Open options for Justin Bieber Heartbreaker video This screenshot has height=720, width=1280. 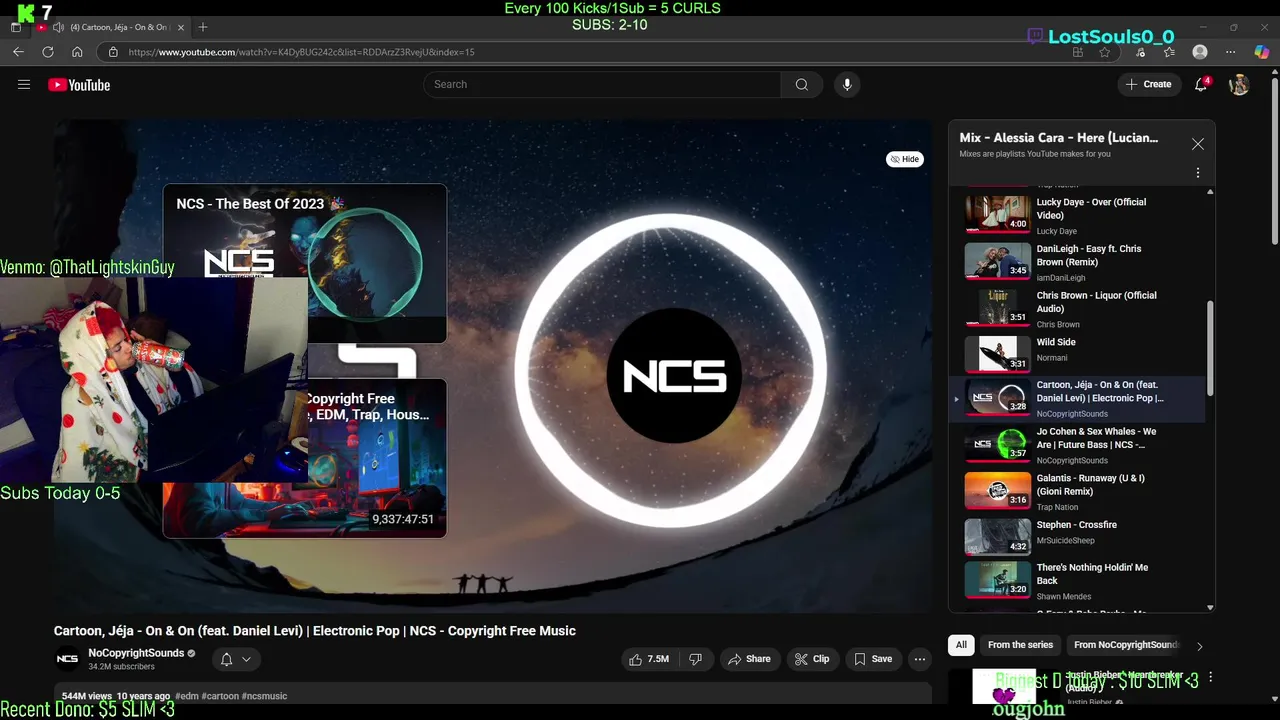[1211, 678]
